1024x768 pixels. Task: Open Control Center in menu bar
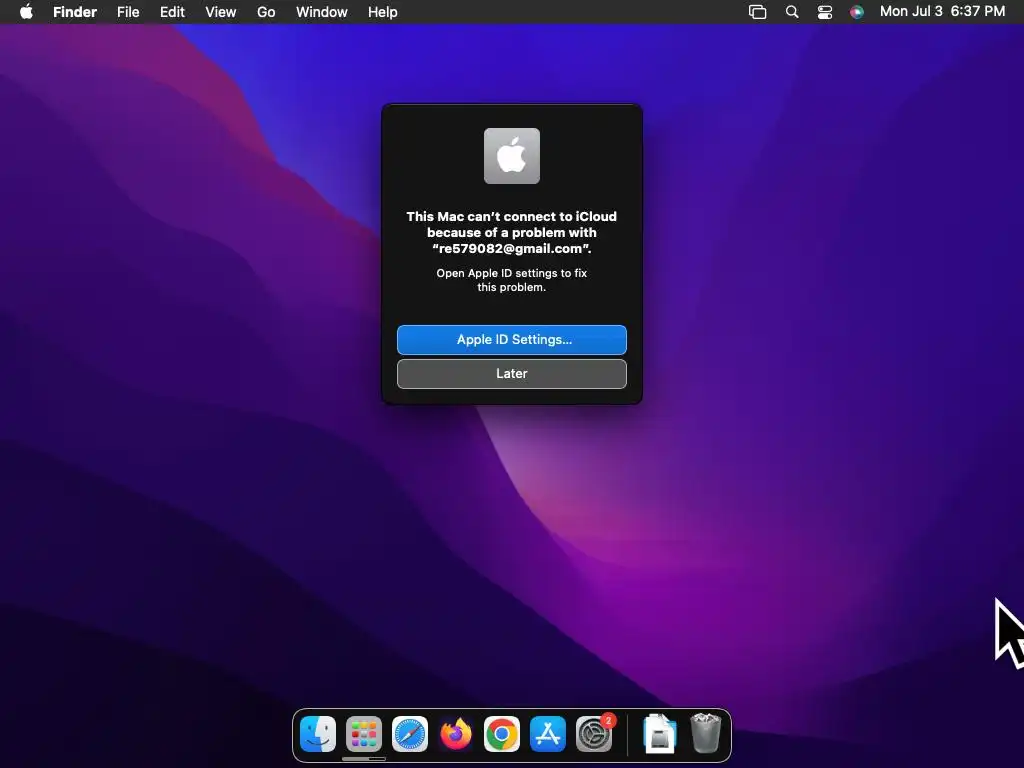(825, 12)
